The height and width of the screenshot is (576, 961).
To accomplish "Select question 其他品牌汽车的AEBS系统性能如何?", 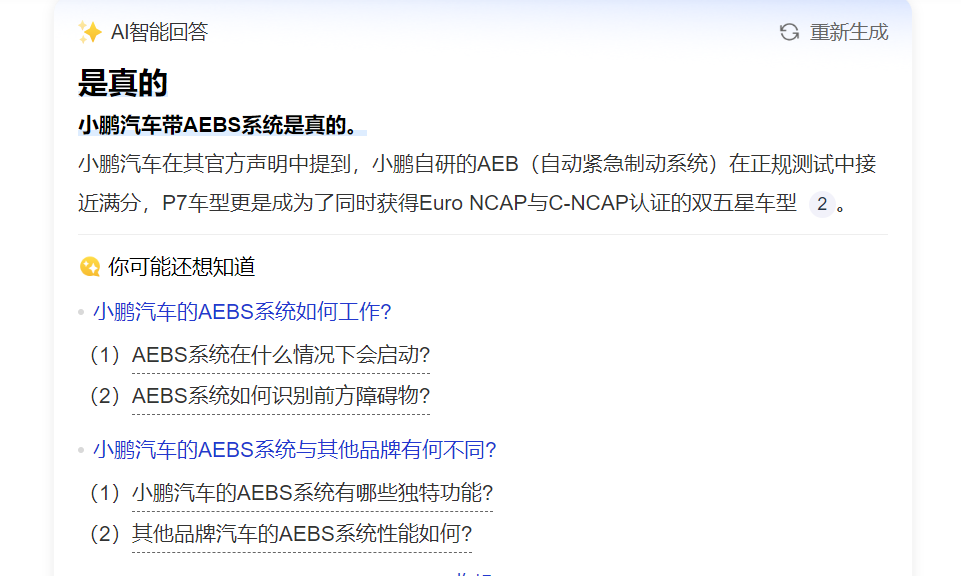I will [302, 534].
